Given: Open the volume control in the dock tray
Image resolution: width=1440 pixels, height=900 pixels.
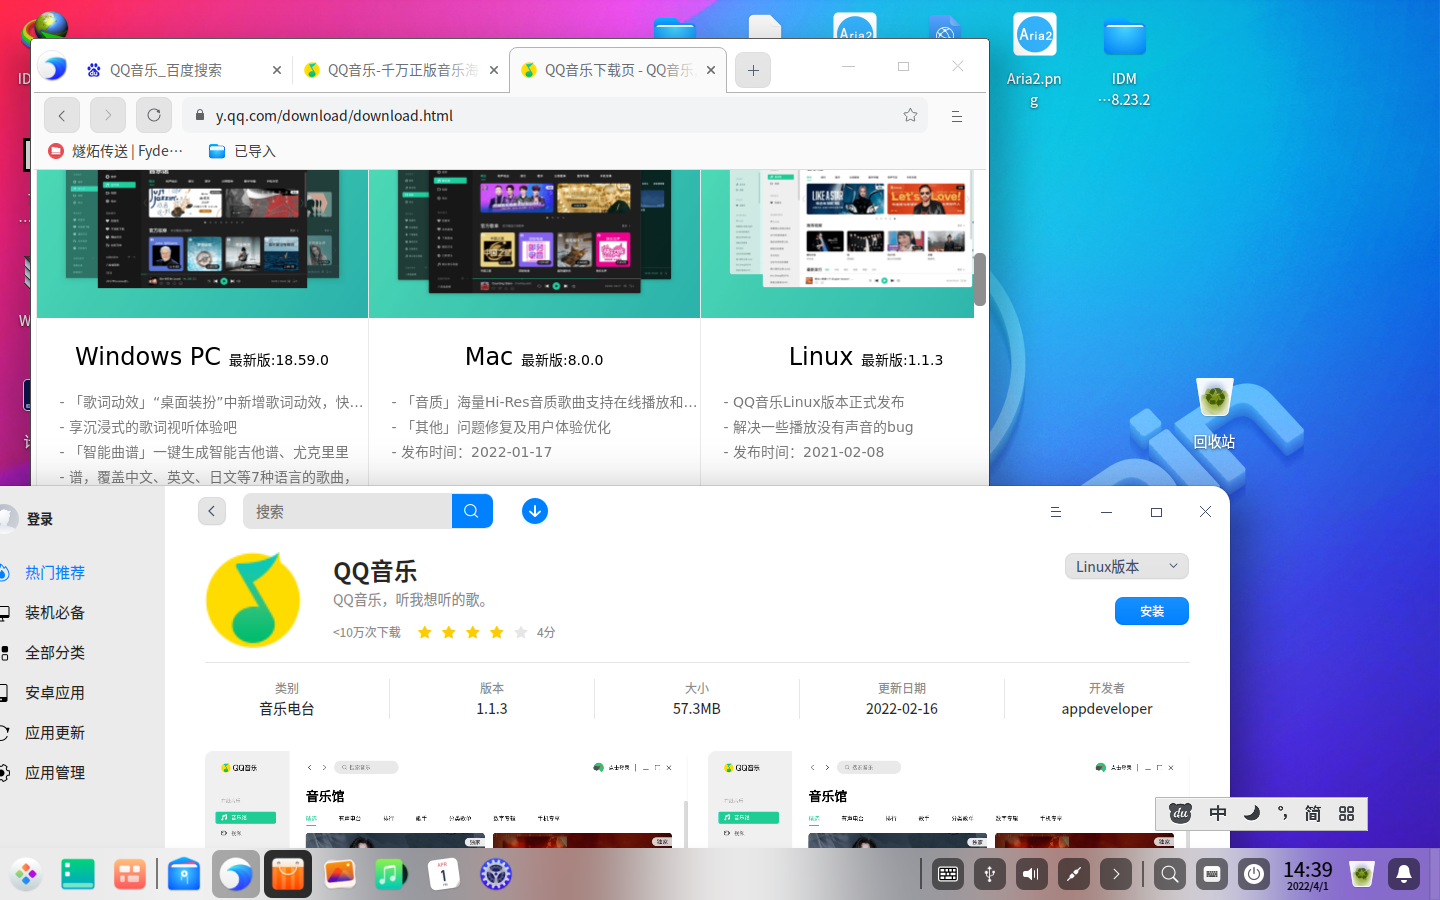Looking at the screenshot, I should 1032,875.
